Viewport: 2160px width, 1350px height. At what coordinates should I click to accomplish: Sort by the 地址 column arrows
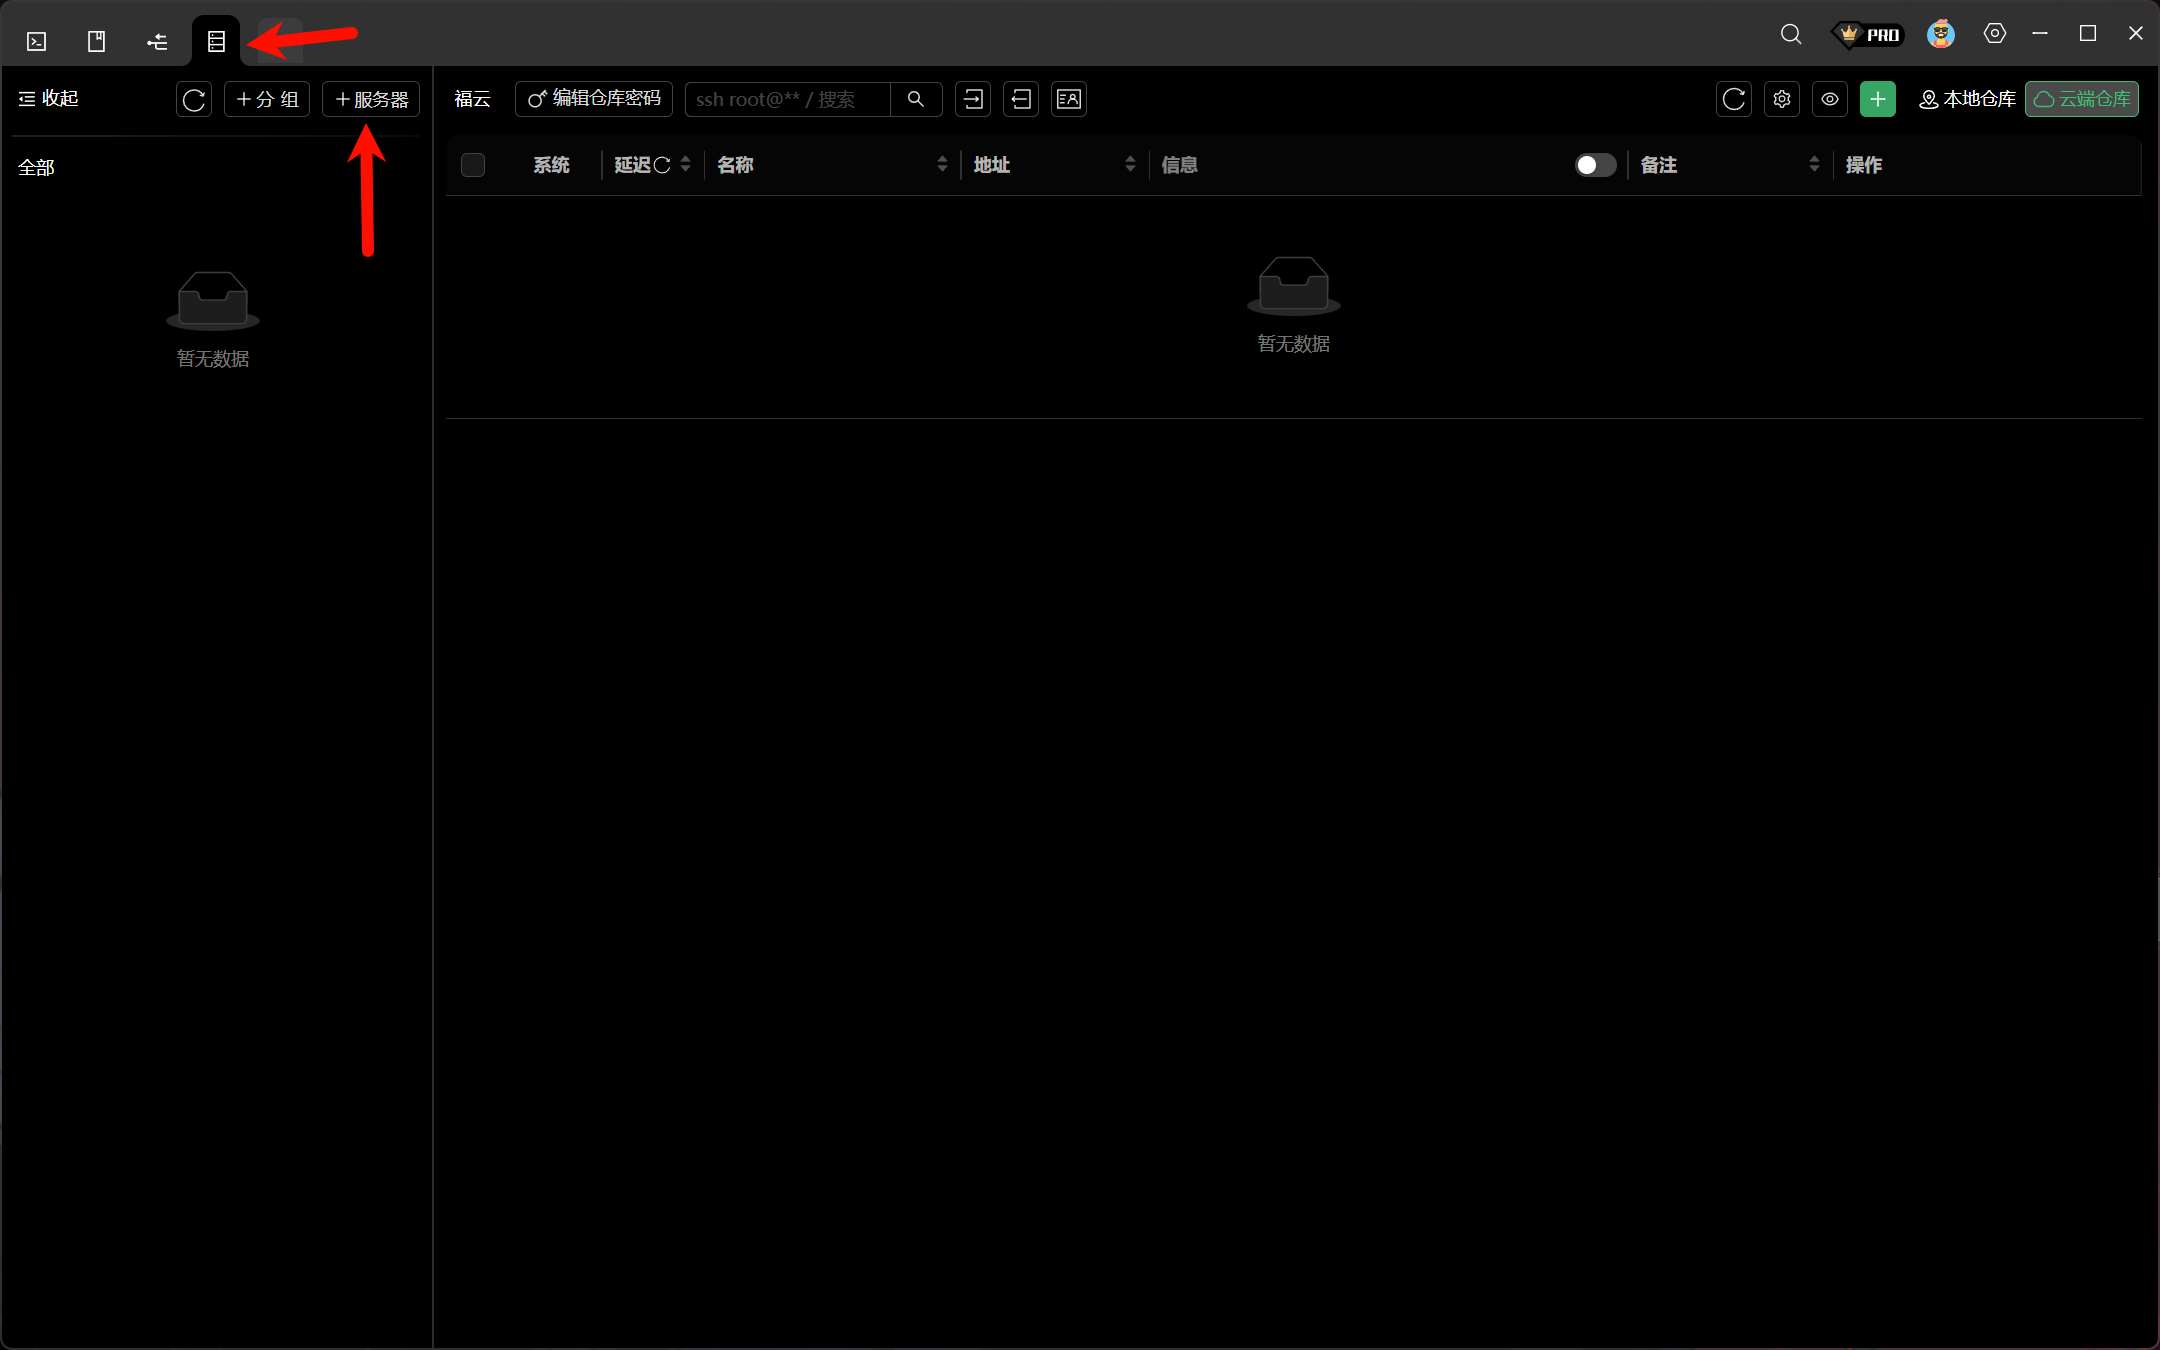coord(1130,165)
